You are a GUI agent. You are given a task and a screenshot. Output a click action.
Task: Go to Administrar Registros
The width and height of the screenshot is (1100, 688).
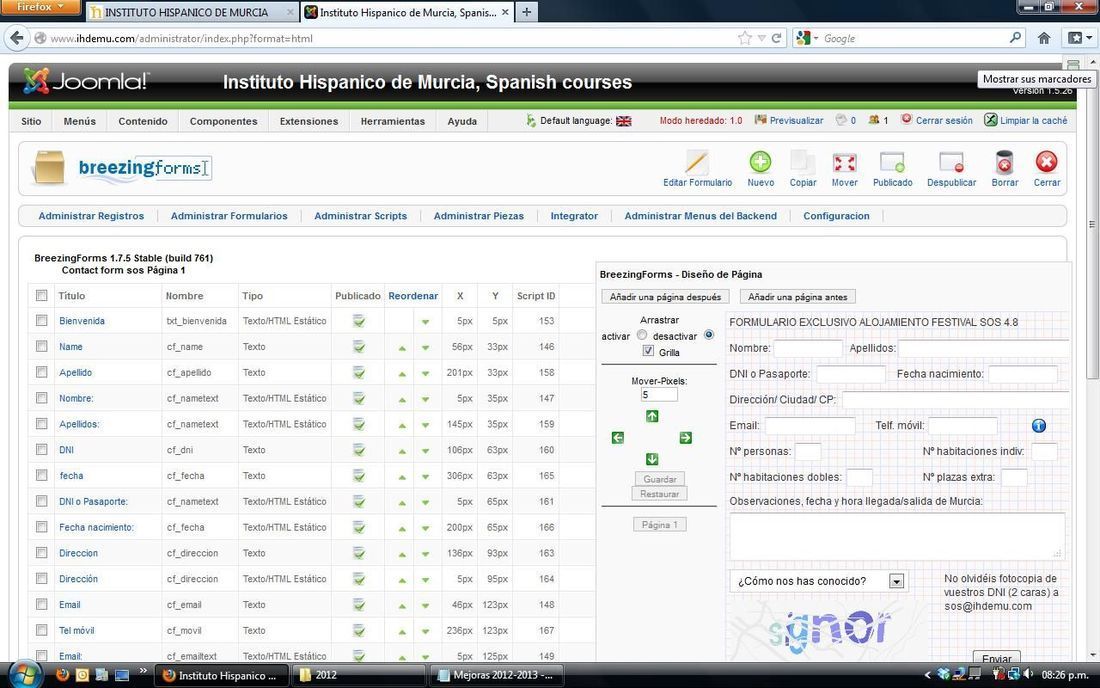[x=91, y=216]
